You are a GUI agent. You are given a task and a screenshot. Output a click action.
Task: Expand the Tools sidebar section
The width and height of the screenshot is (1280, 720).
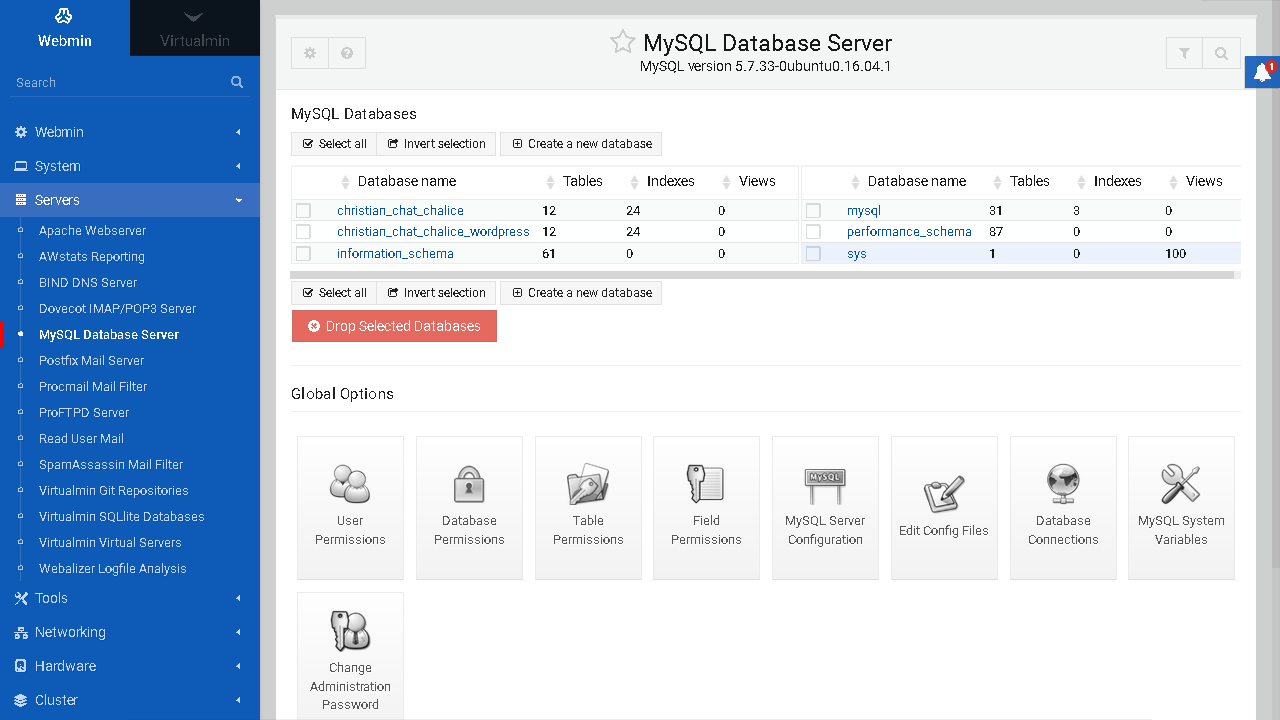51,598
